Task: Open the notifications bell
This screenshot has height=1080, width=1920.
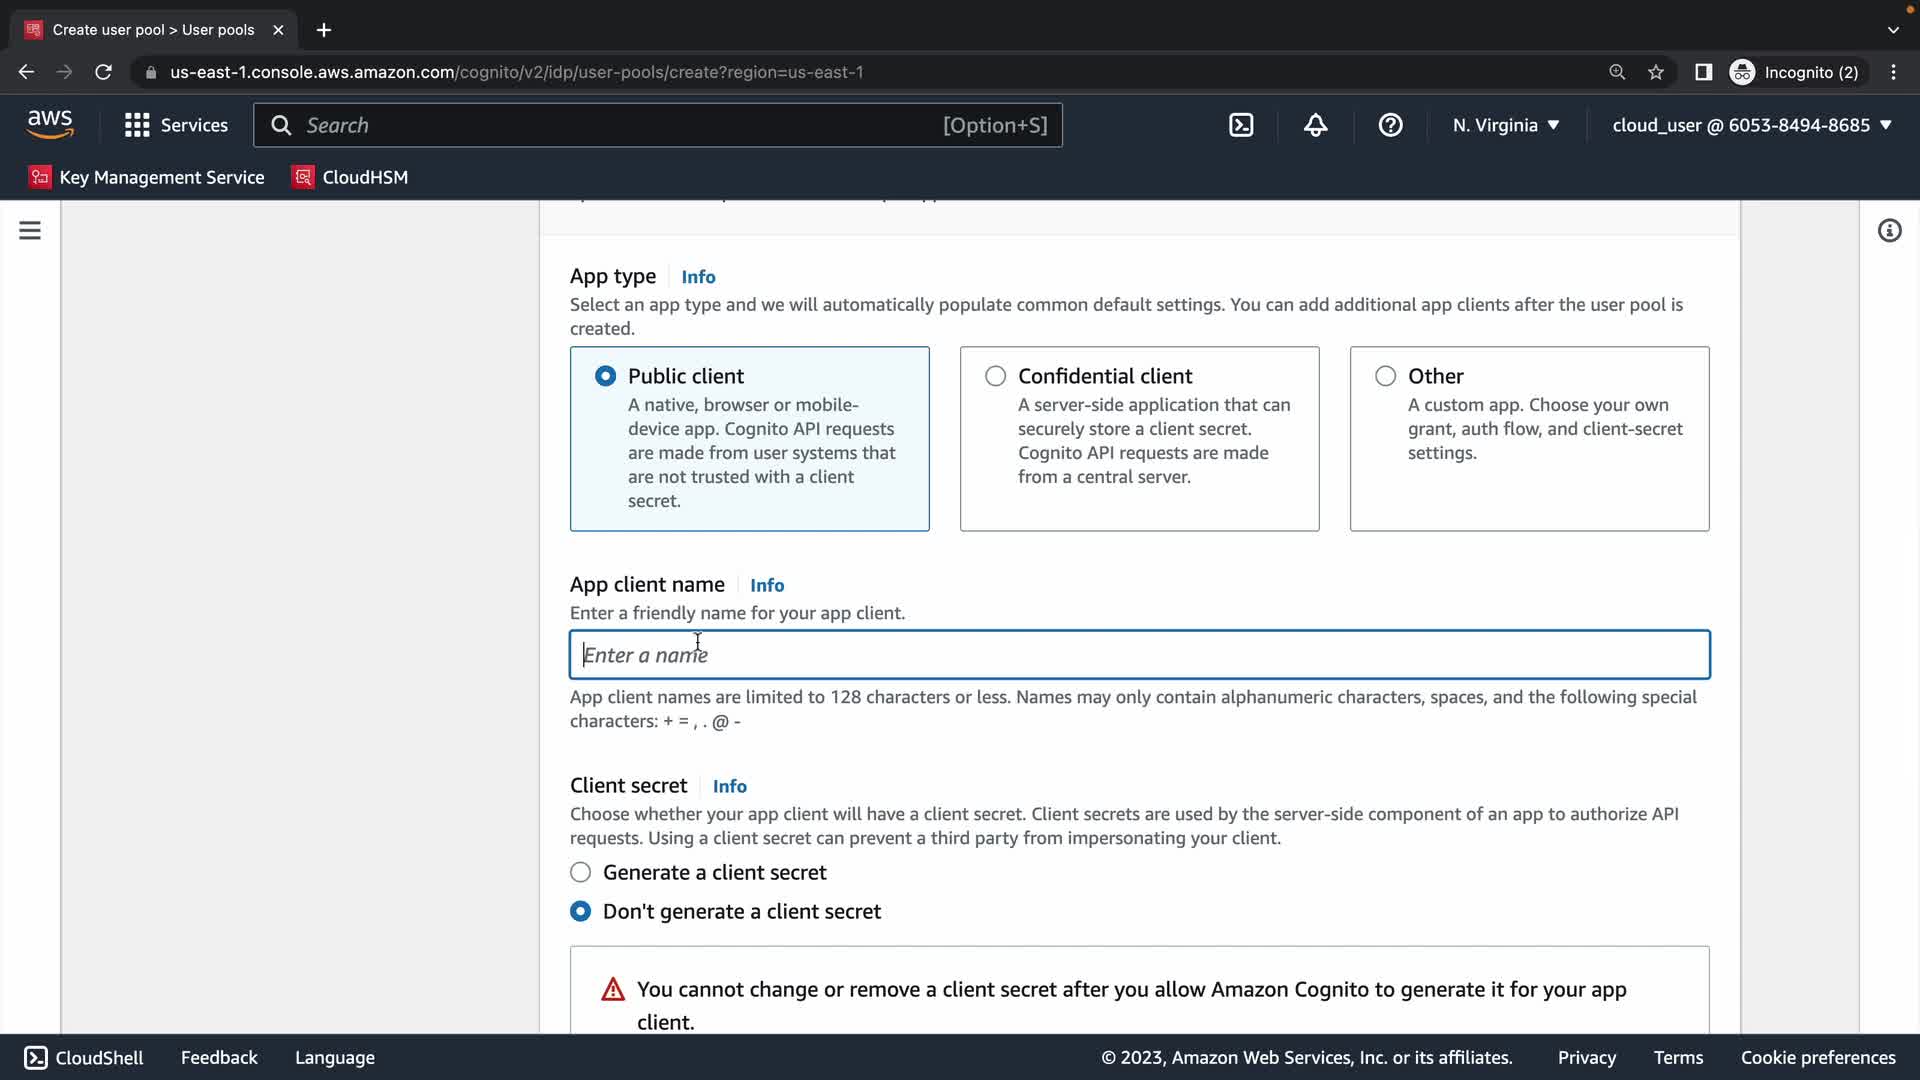Action: tap(1315, 125)
